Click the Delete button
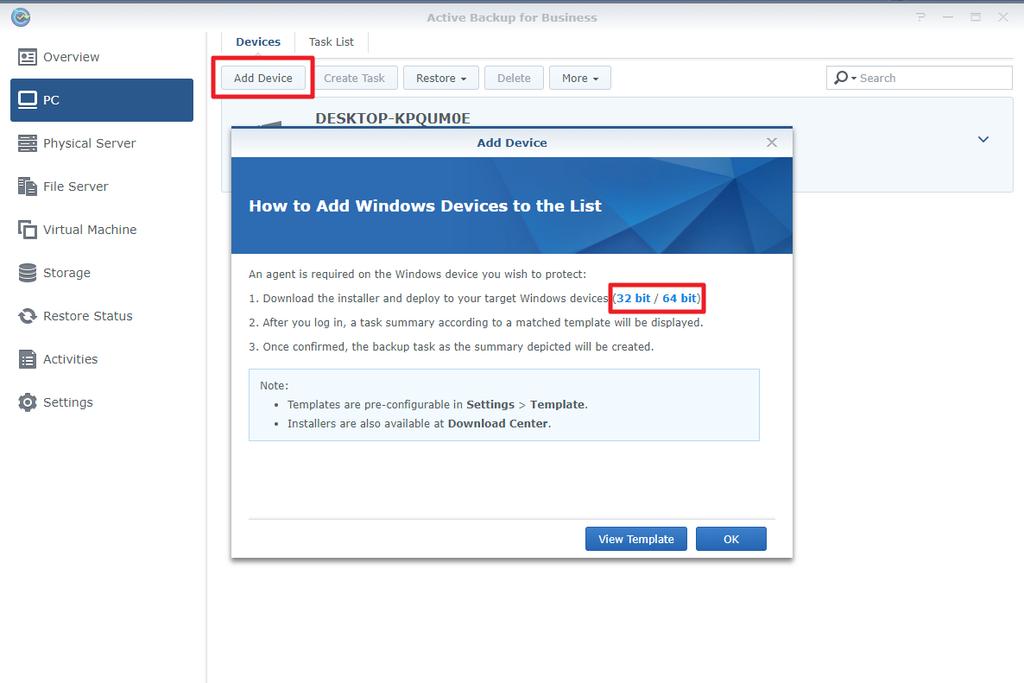Screen dimensions: 1024x683 pyautogui.click(x=513, y=78)
